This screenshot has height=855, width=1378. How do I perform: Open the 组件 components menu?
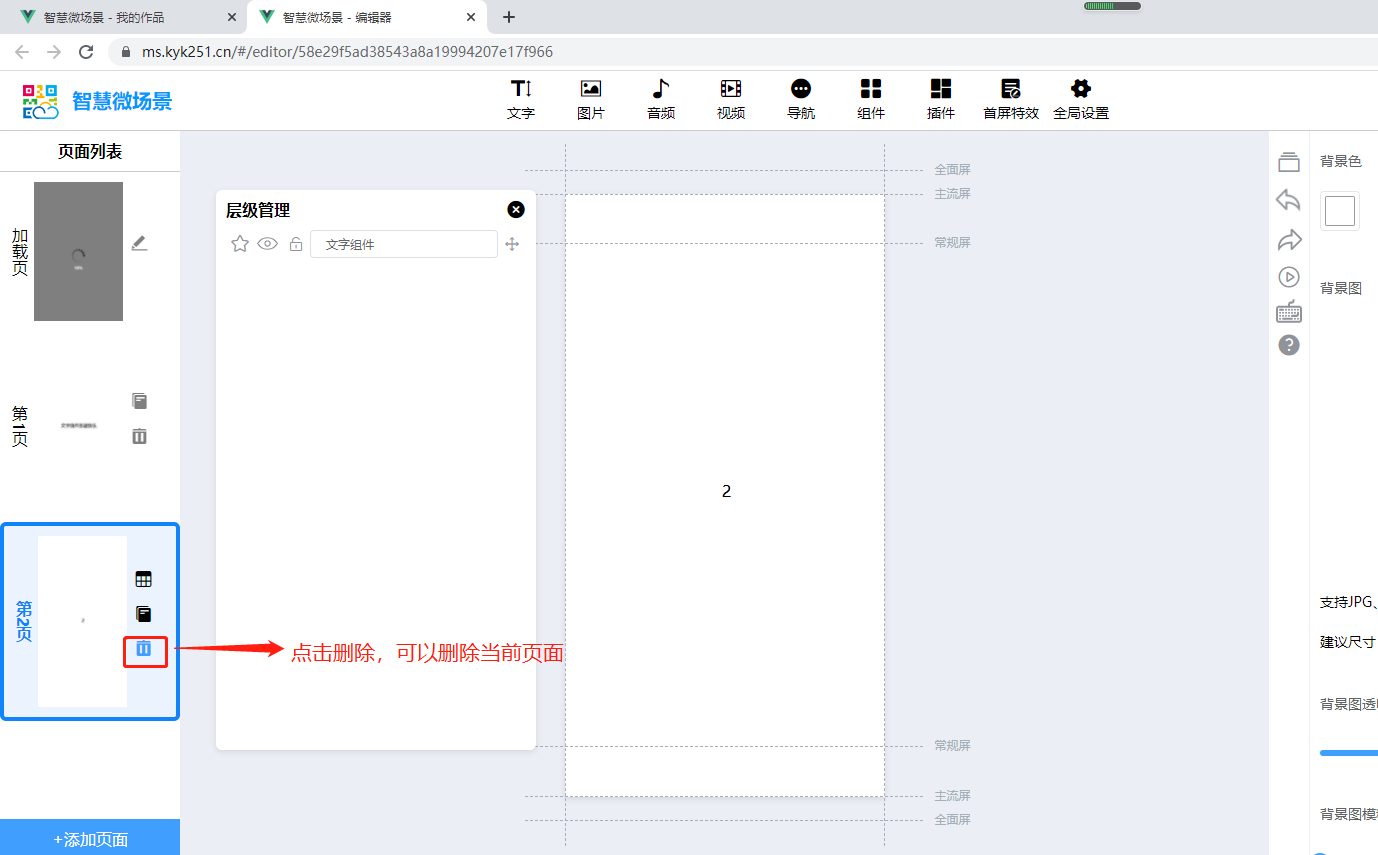[871, 99]
